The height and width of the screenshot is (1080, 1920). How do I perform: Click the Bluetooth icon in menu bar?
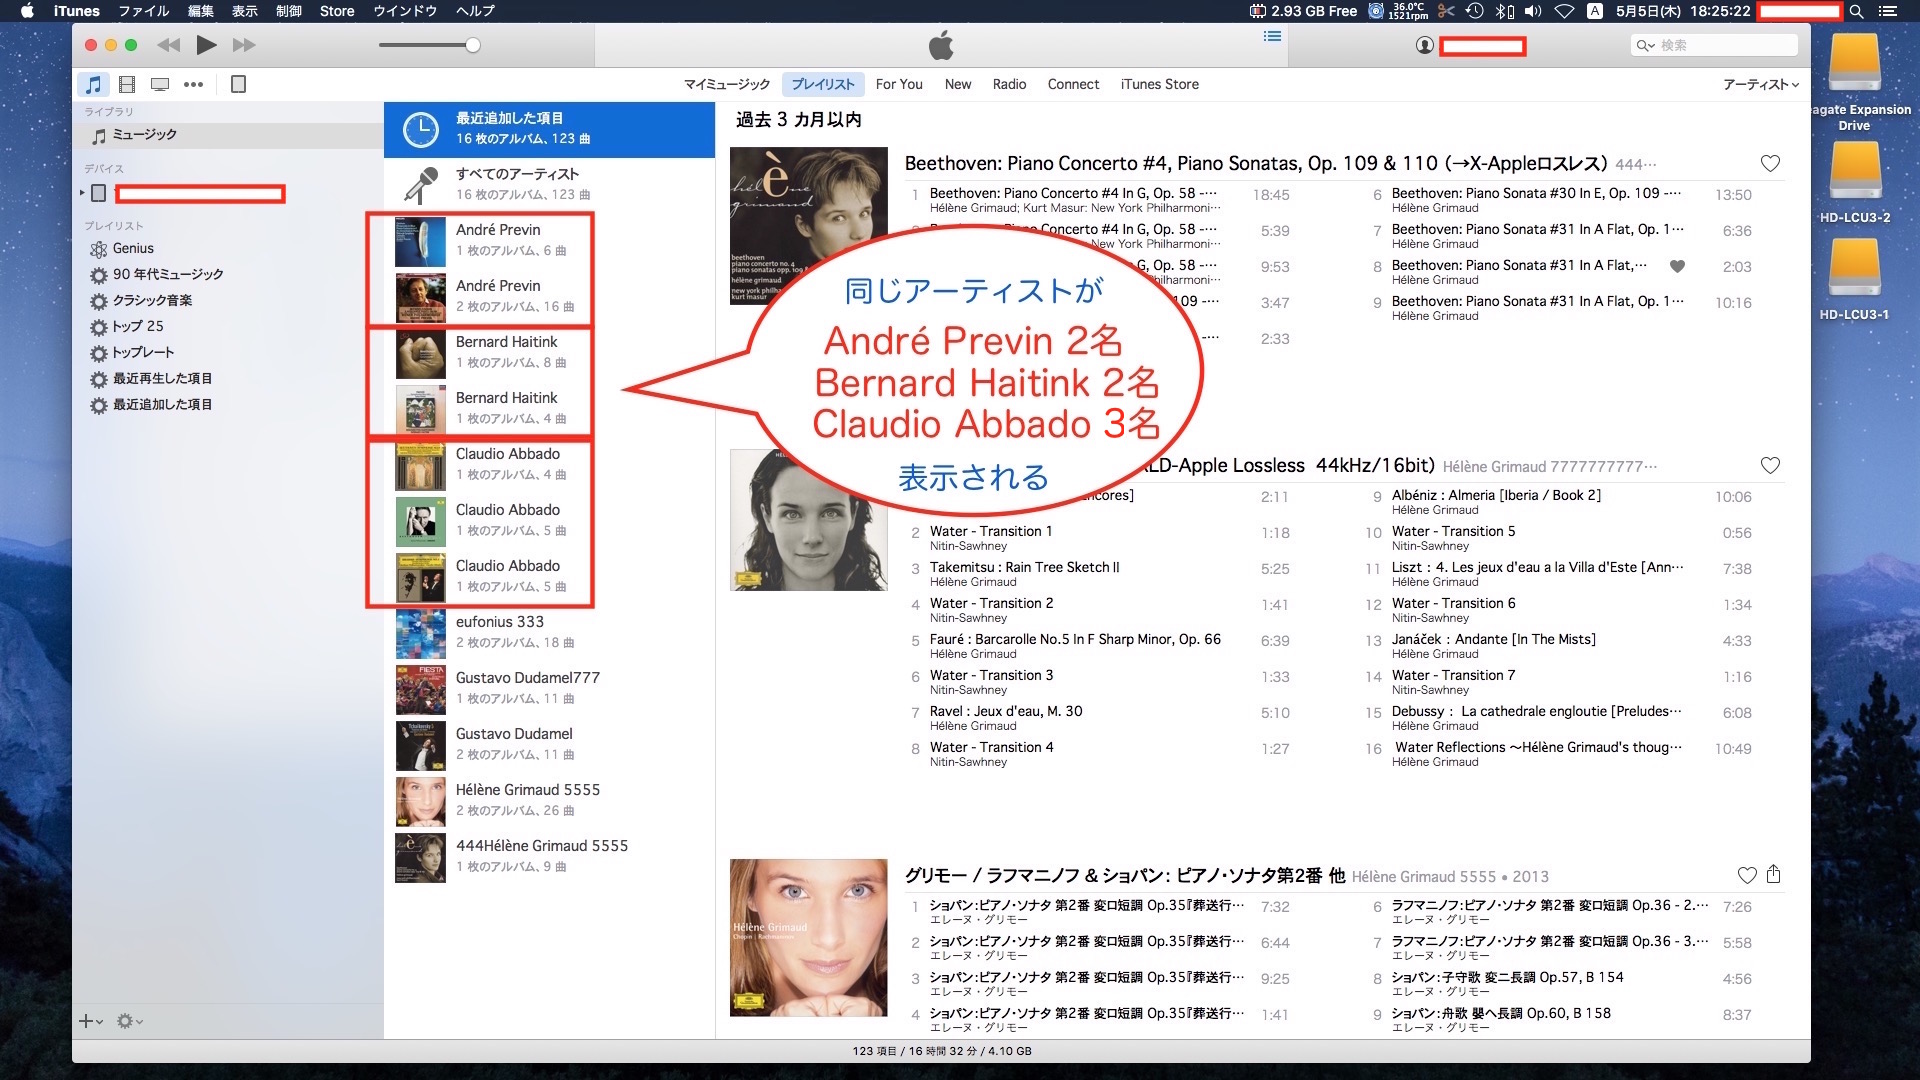(1503, 11)
